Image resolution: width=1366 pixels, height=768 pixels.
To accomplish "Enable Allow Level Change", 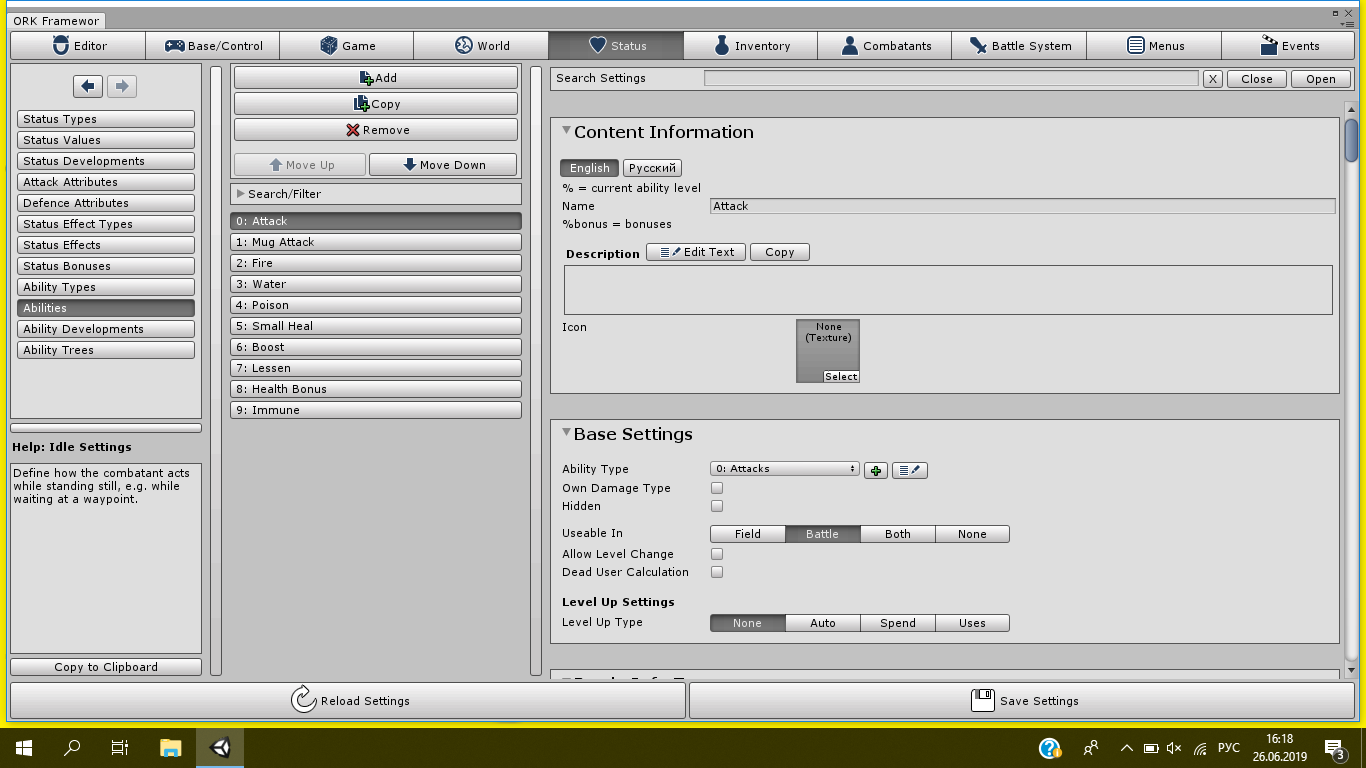I will 716,554.
